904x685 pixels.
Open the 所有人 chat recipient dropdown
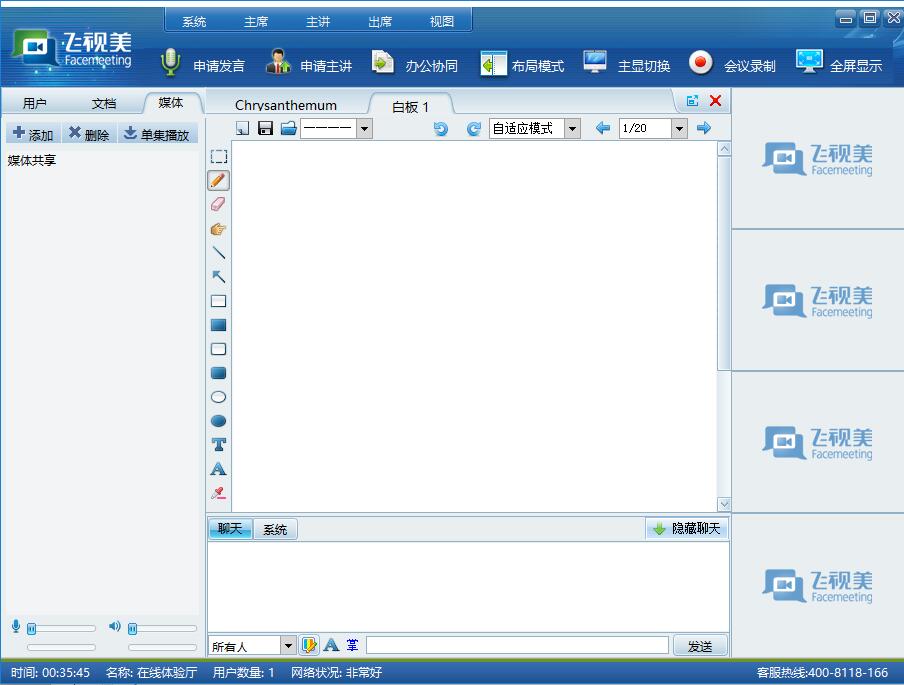click(288, 646)
